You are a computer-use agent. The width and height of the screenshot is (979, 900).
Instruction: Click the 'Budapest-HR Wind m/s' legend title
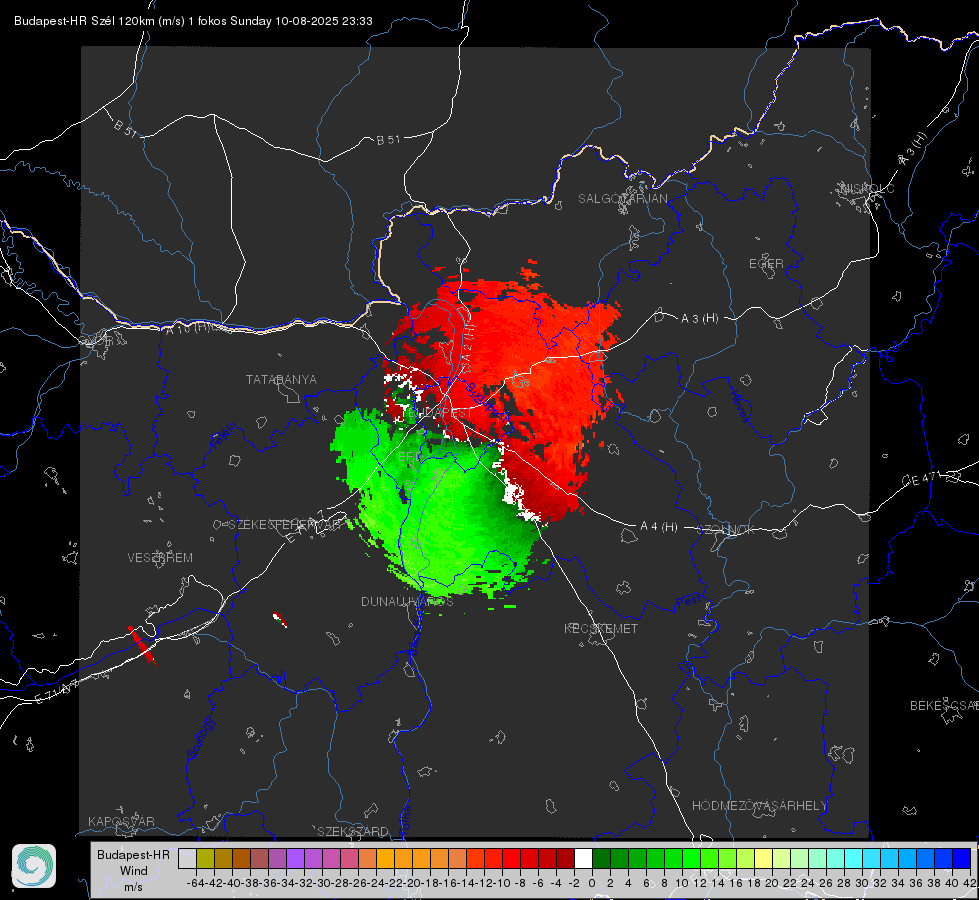point(133,871)
